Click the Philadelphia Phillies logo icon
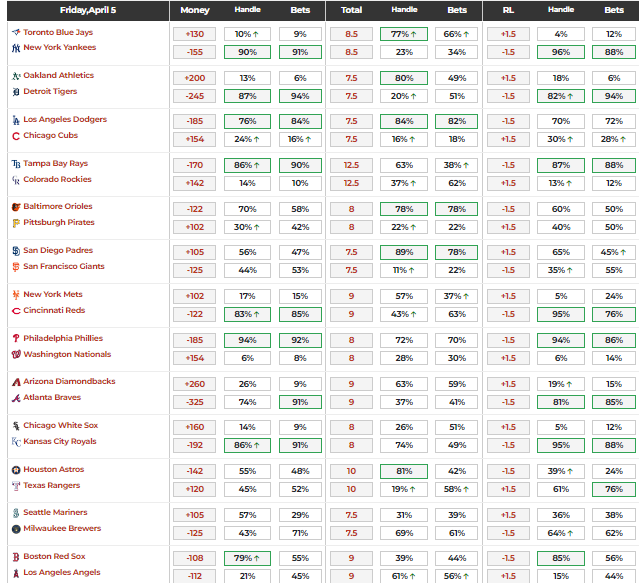Image resolution: width=644 pixels, height=583 pixels. [x=16, y=338]
